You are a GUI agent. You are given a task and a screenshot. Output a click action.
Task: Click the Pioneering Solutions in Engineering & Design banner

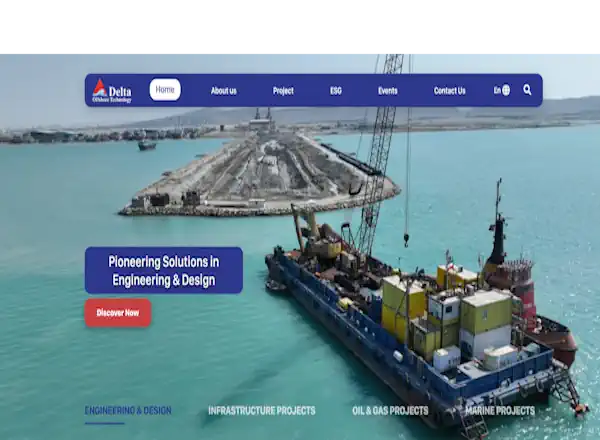(x=164, y=271)
